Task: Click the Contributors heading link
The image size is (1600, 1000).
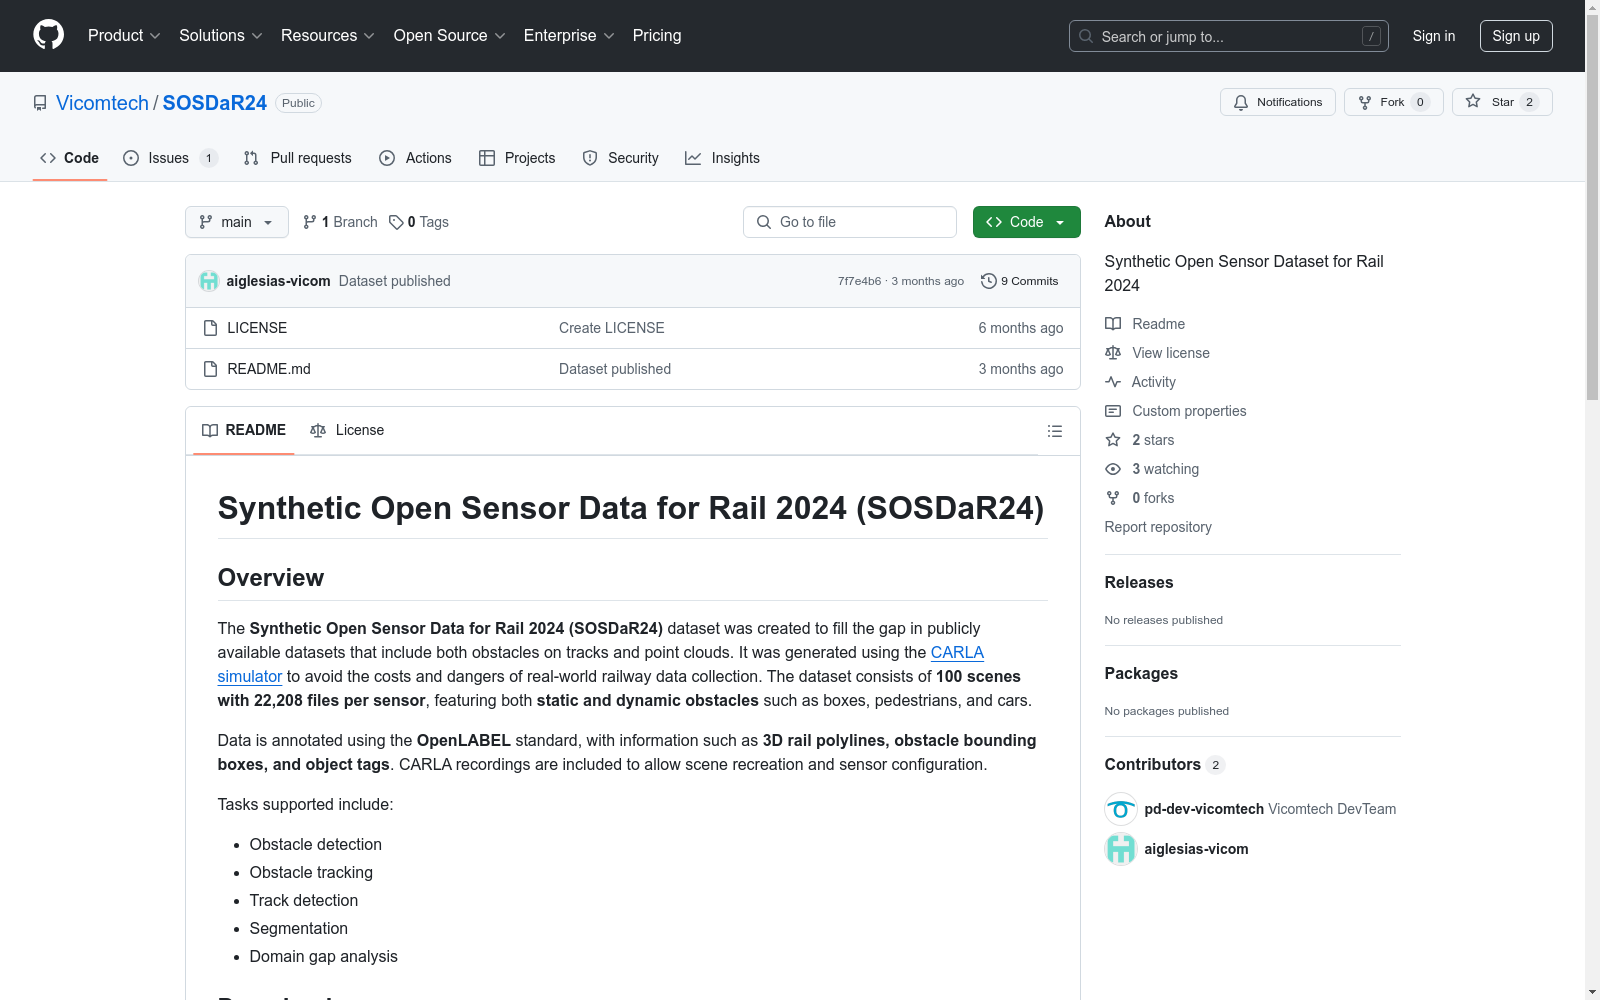Action: [1165, 765]
